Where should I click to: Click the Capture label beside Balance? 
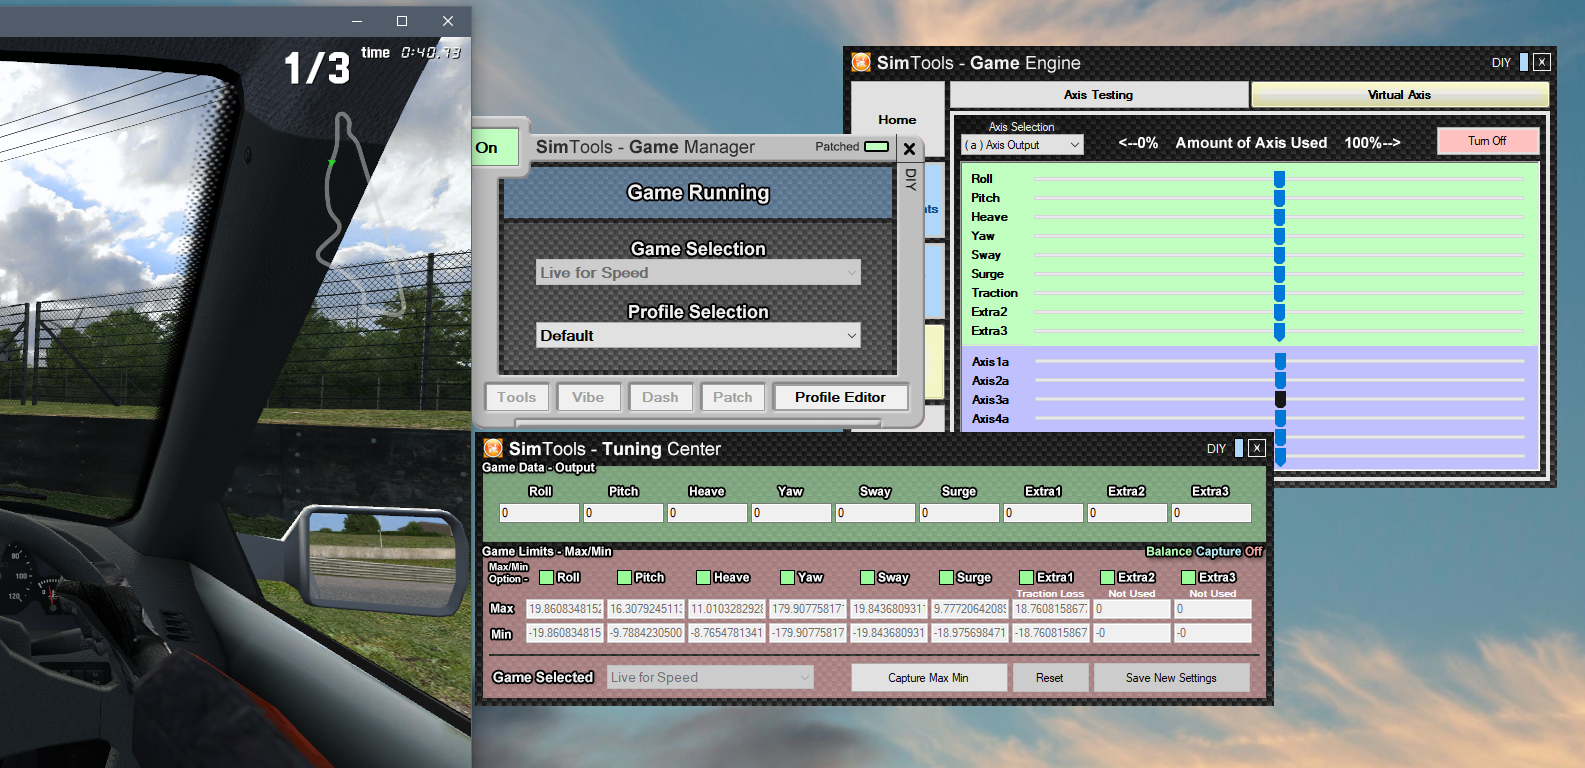[x=1218, y=551]
